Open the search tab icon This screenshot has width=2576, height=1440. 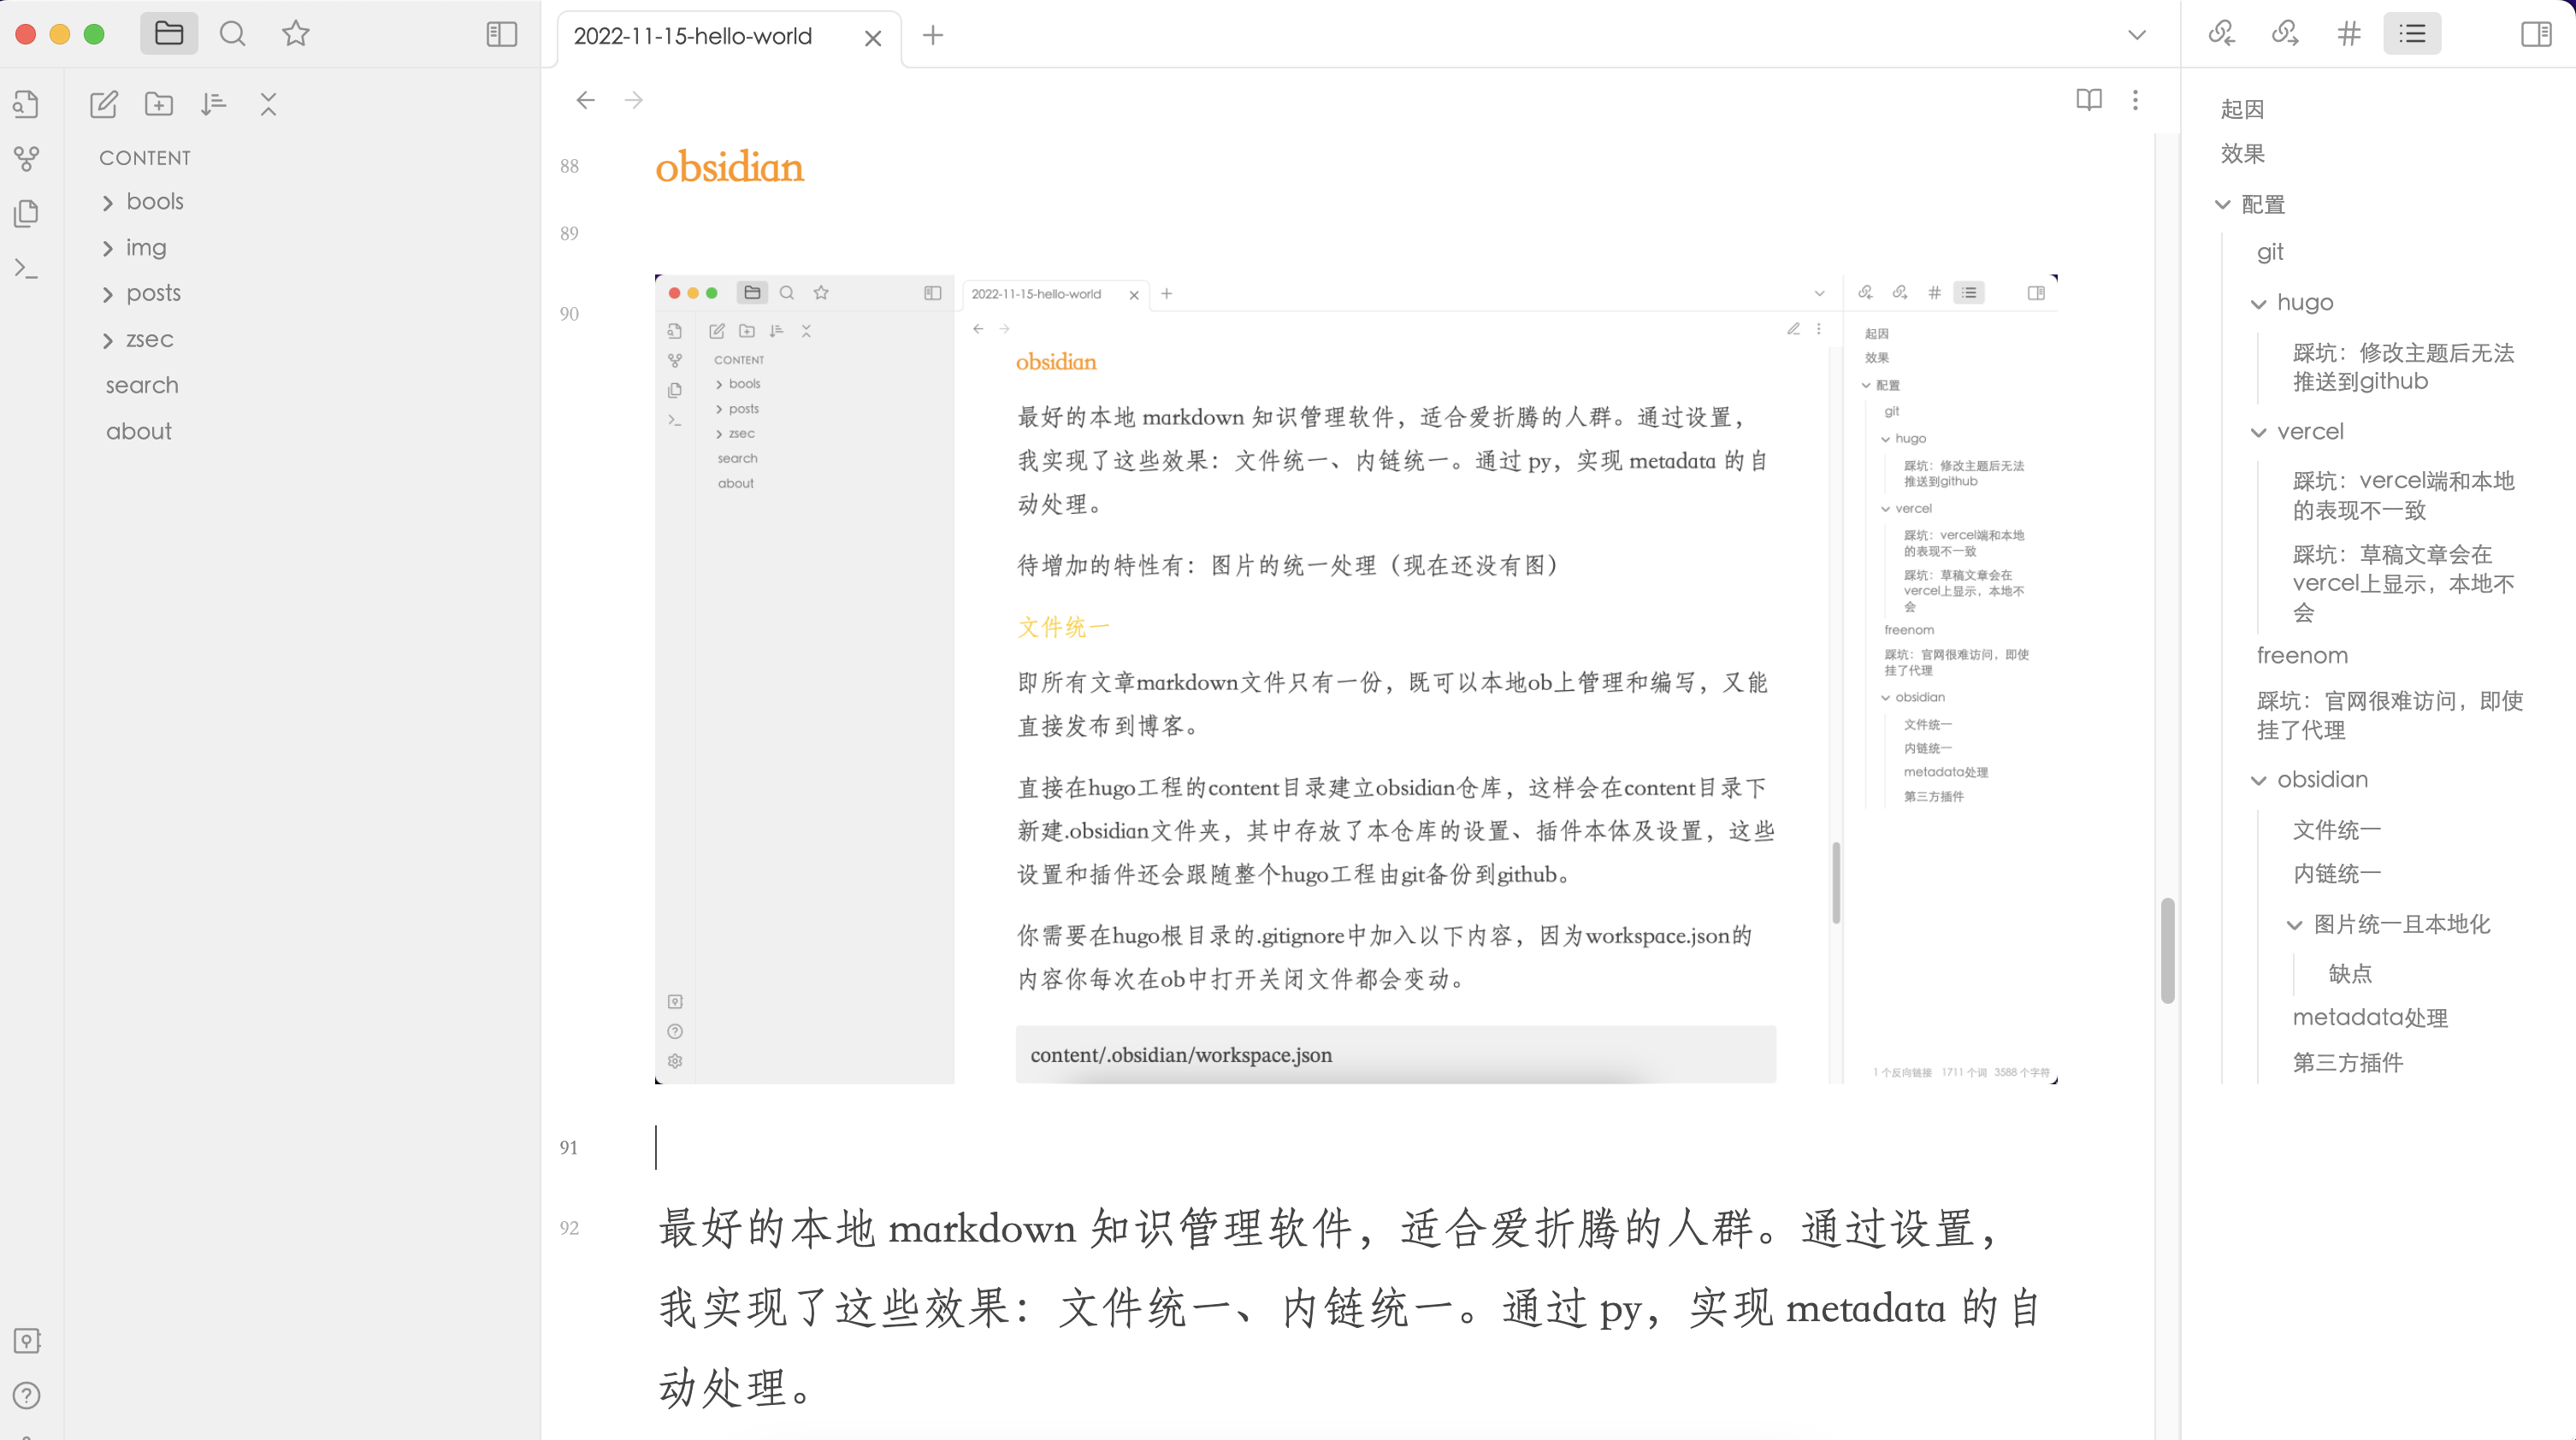pos(232,34)
